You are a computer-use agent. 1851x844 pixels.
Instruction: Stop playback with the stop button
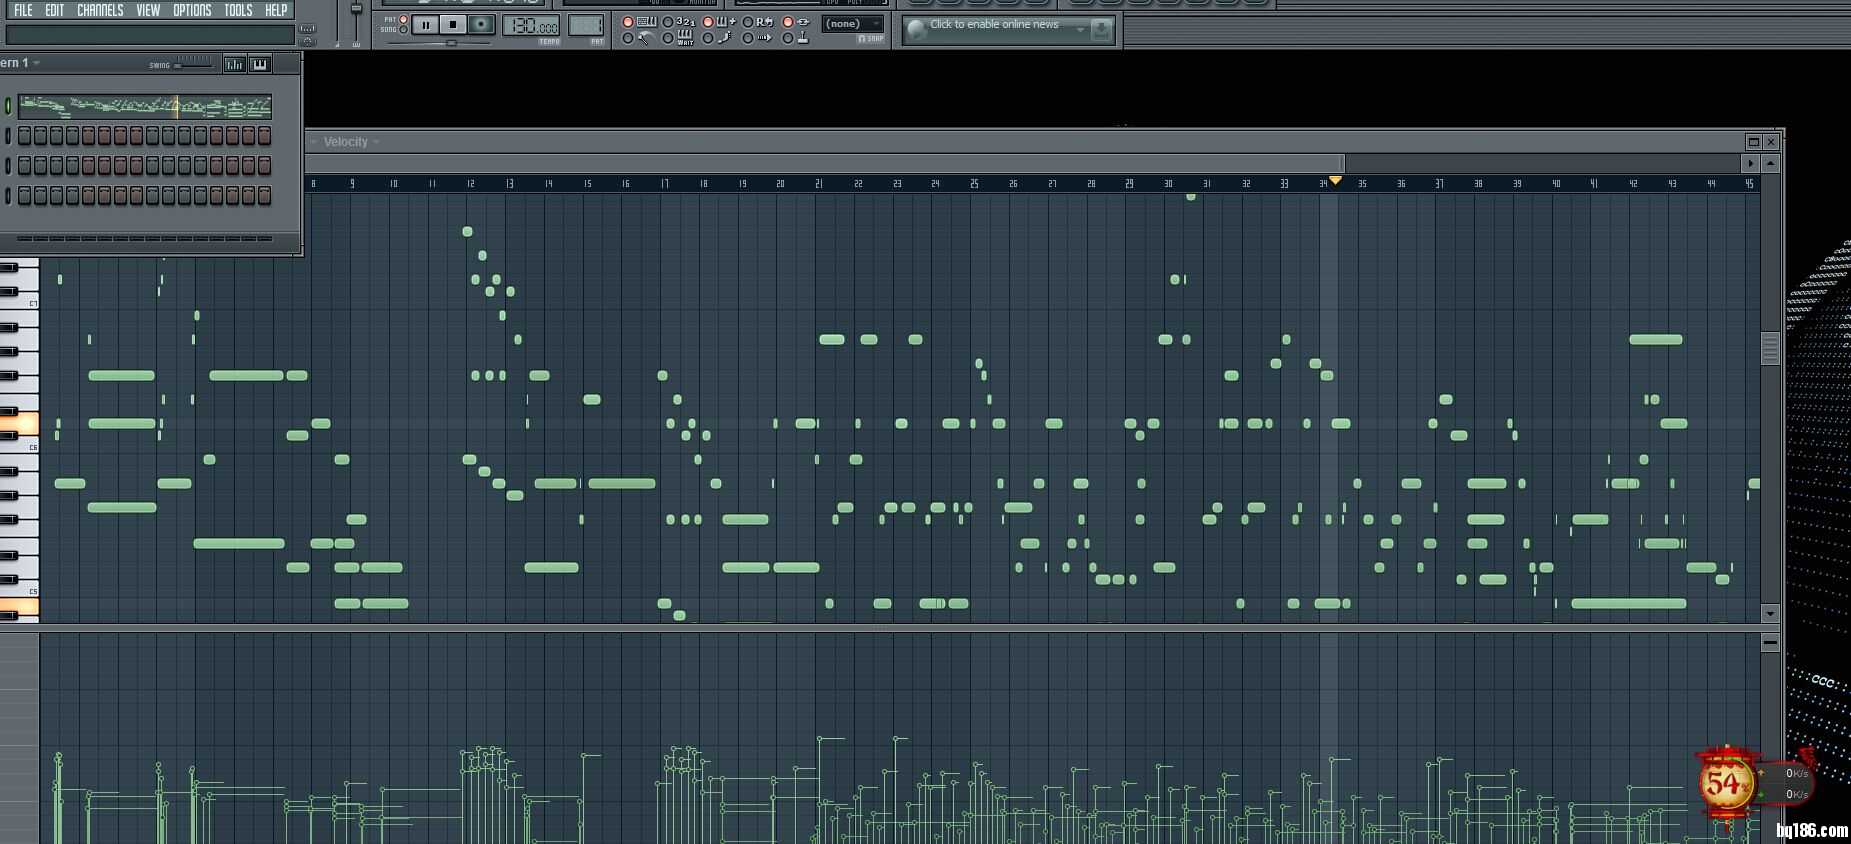[x=453, y=24]
